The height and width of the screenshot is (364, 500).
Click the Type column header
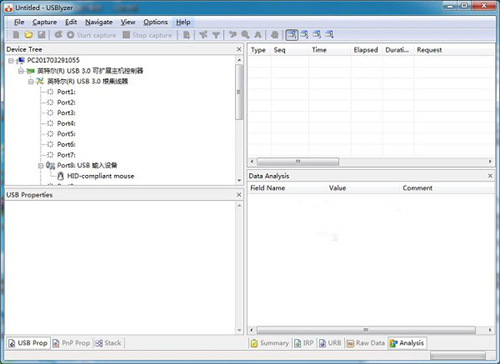click(259, 50)
